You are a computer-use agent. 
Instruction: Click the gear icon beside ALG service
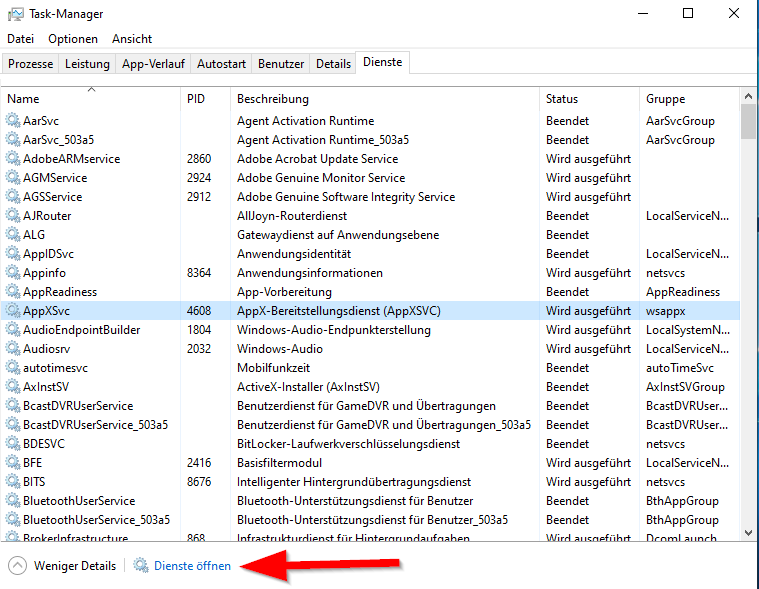point(13,234)
